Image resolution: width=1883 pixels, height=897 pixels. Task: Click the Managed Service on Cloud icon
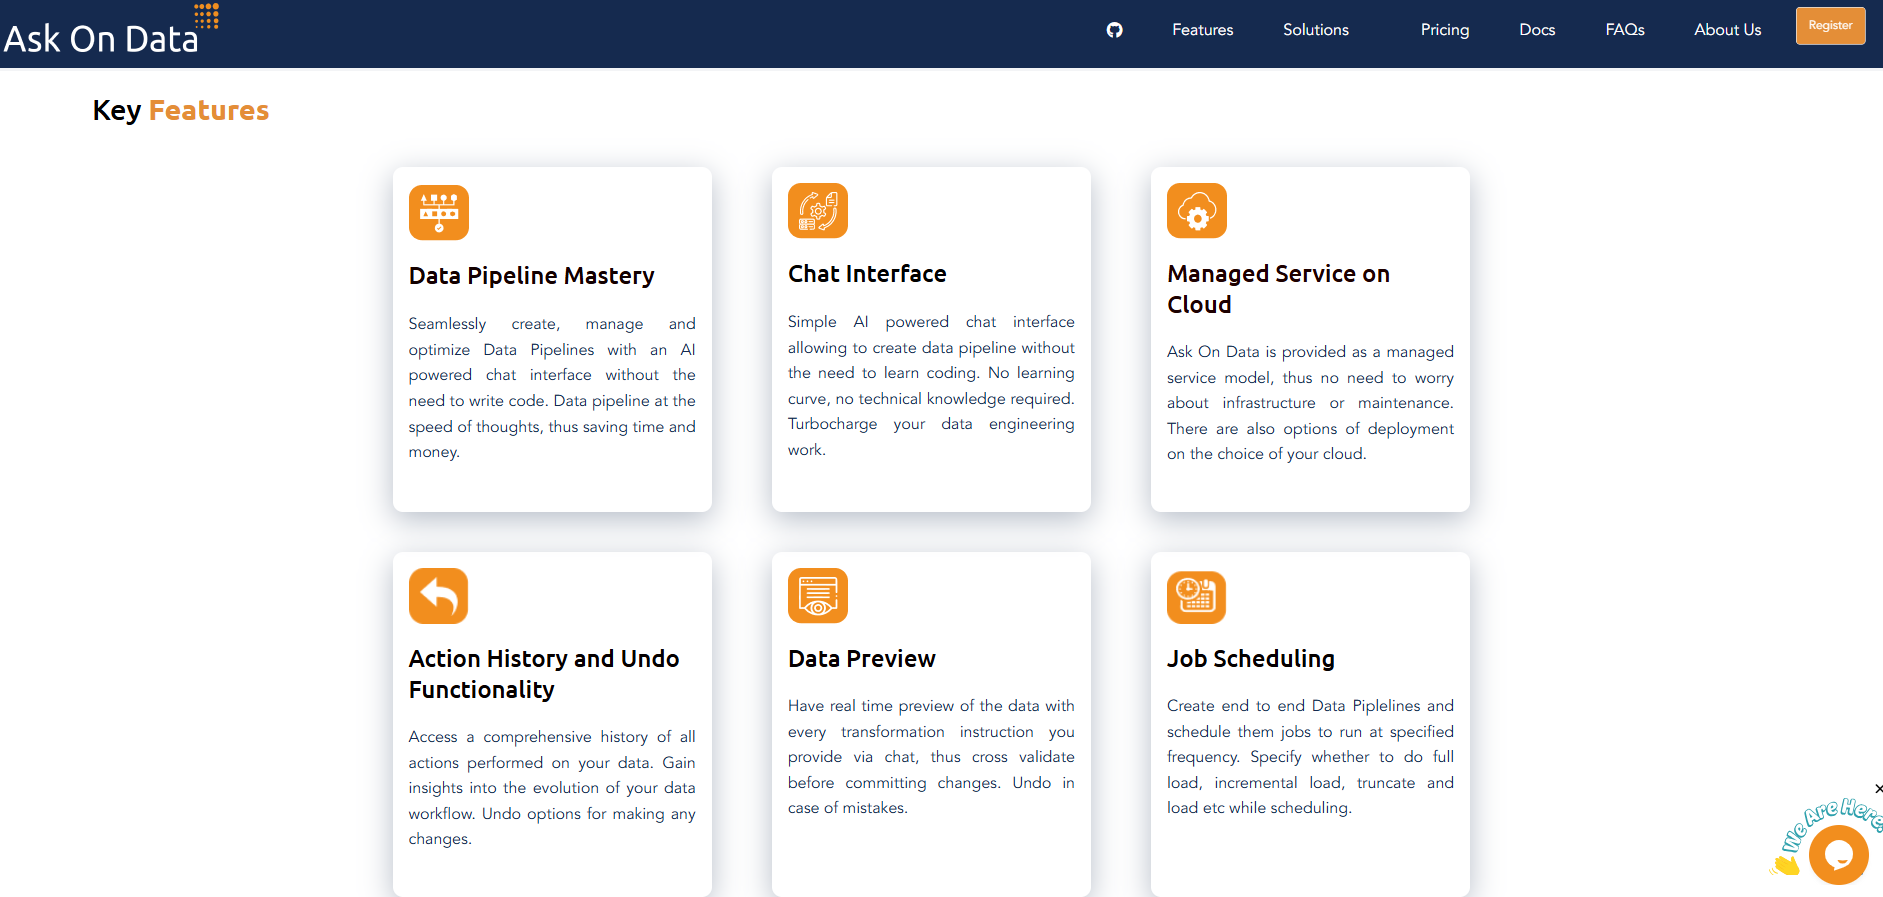click(1196, 210)
